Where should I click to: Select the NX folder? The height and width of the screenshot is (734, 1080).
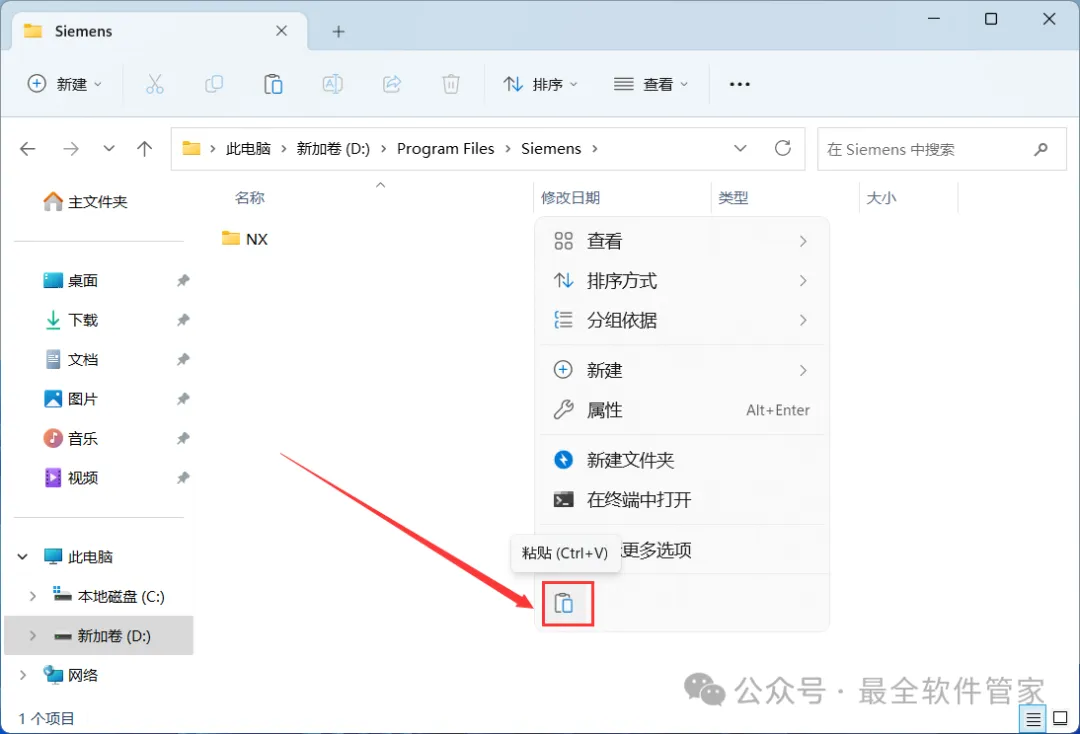click(x=245, y=239)
